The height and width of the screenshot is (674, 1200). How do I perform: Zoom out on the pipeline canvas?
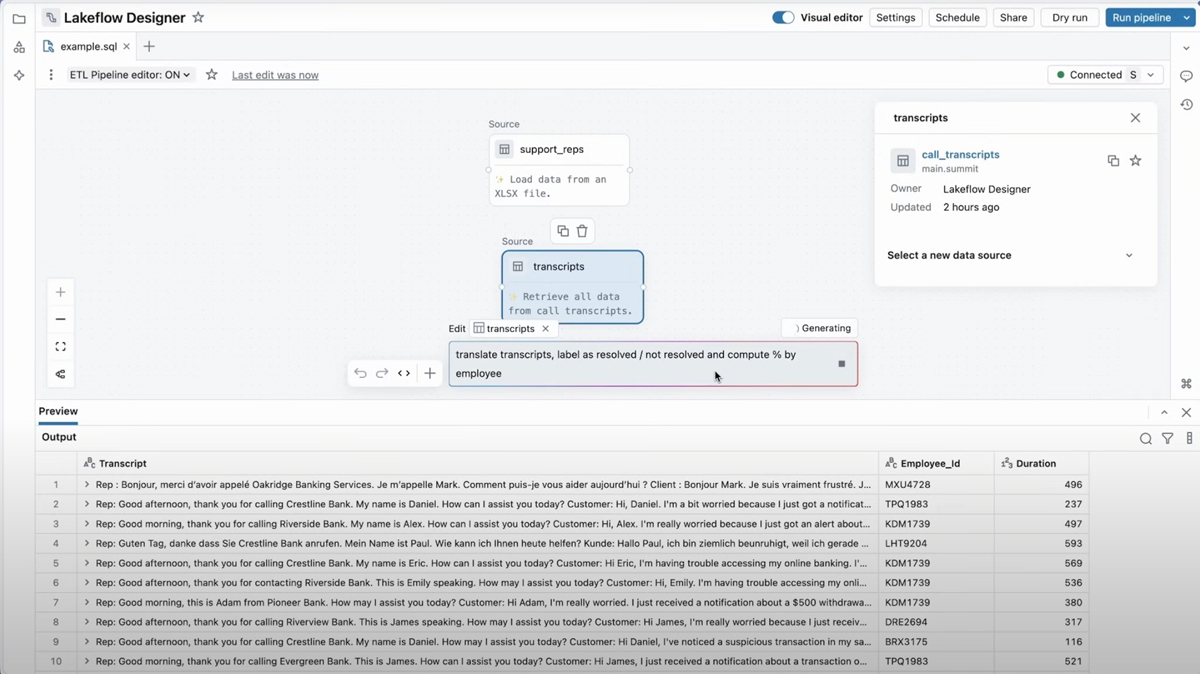coord(61,319)
